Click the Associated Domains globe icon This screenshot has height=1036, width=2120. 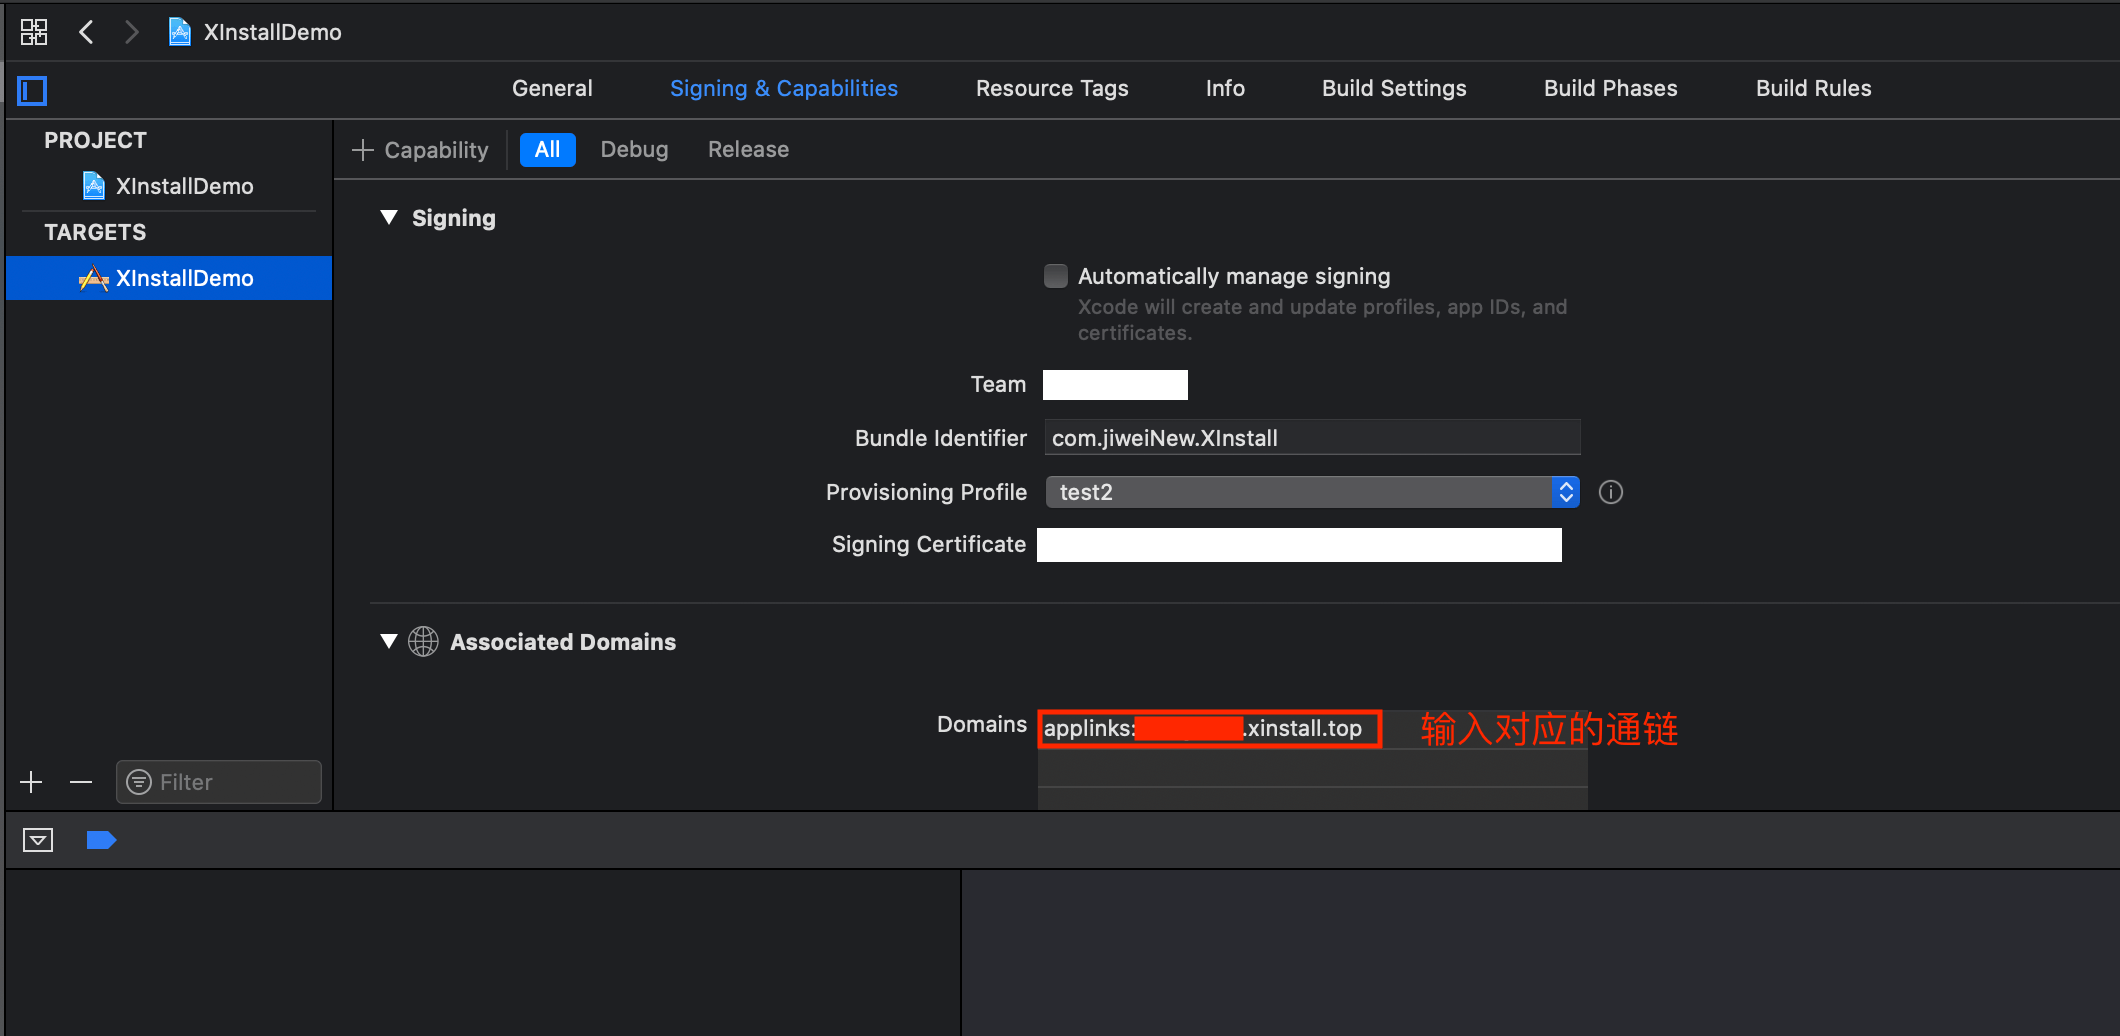click(422, 641)
